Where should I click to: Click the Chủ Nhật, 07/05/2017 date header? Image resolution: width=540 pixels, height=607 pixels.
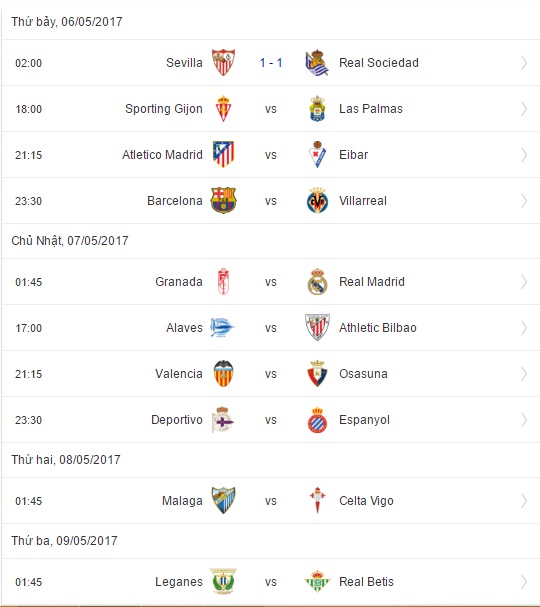point(70,241)
